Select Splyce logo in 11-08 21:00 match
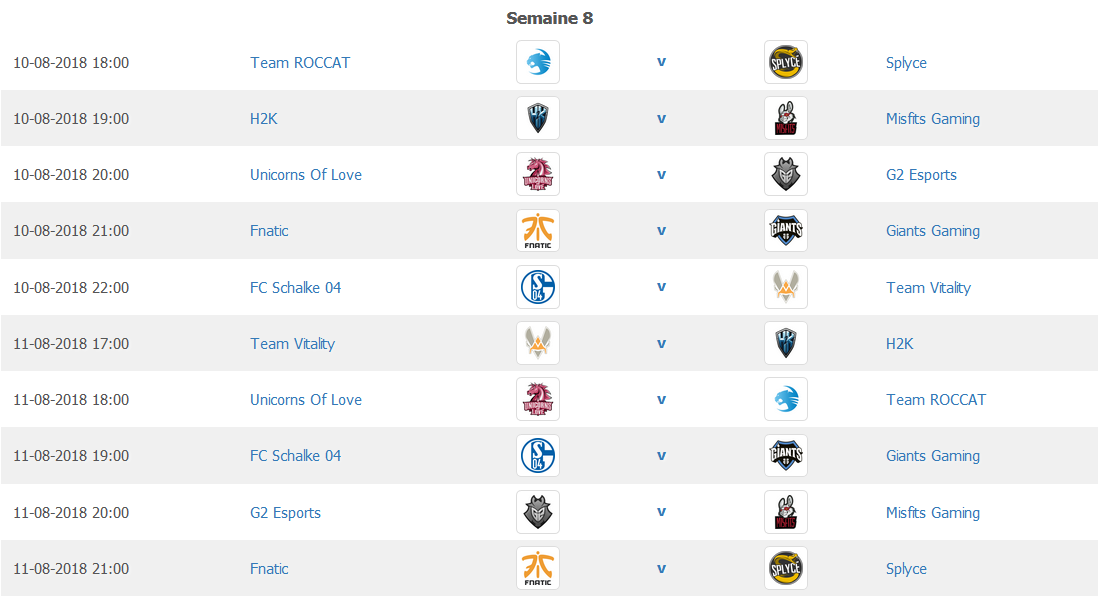Image resolution: width=1098 pixels, height=607 pixels. (x=786, y=568)
